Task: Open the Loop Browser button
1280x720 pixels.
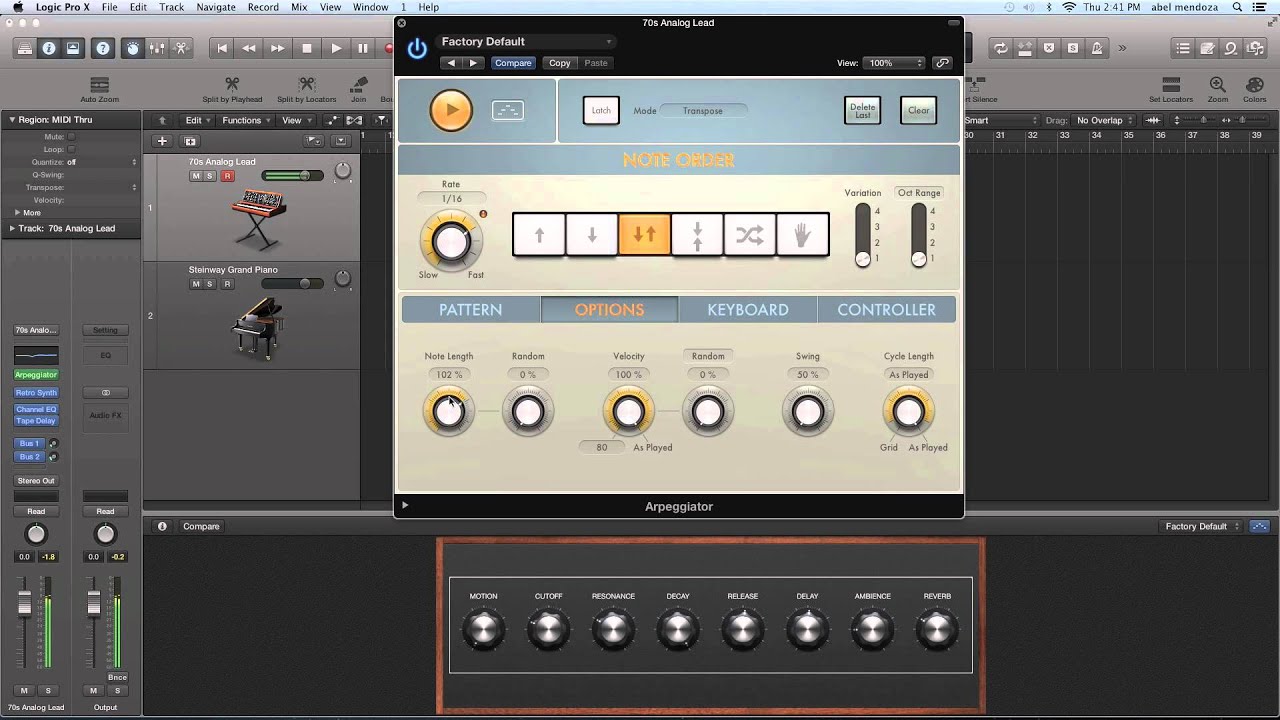Action: (x=1231, y=48)
